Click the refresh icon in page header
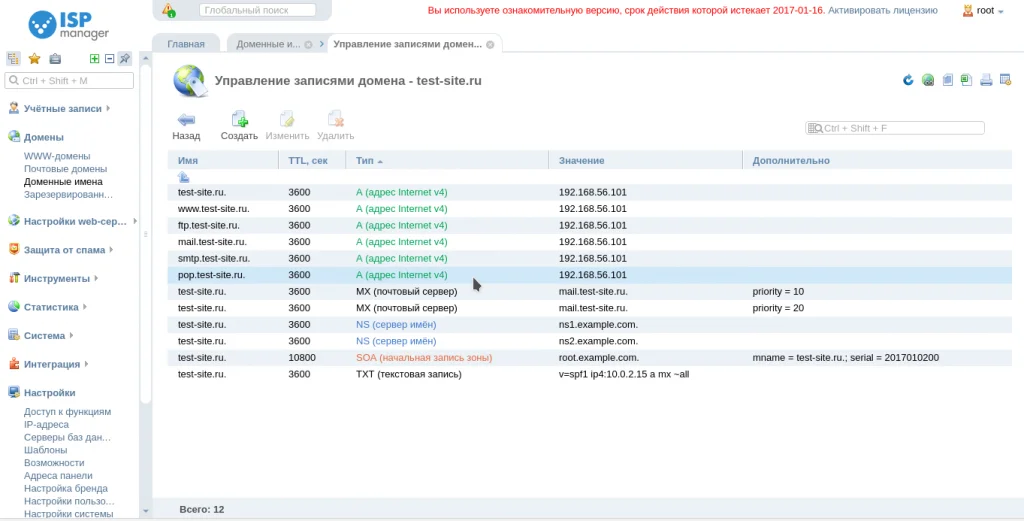This screenshot has width=1024, height=521. (x=908, y=80)
